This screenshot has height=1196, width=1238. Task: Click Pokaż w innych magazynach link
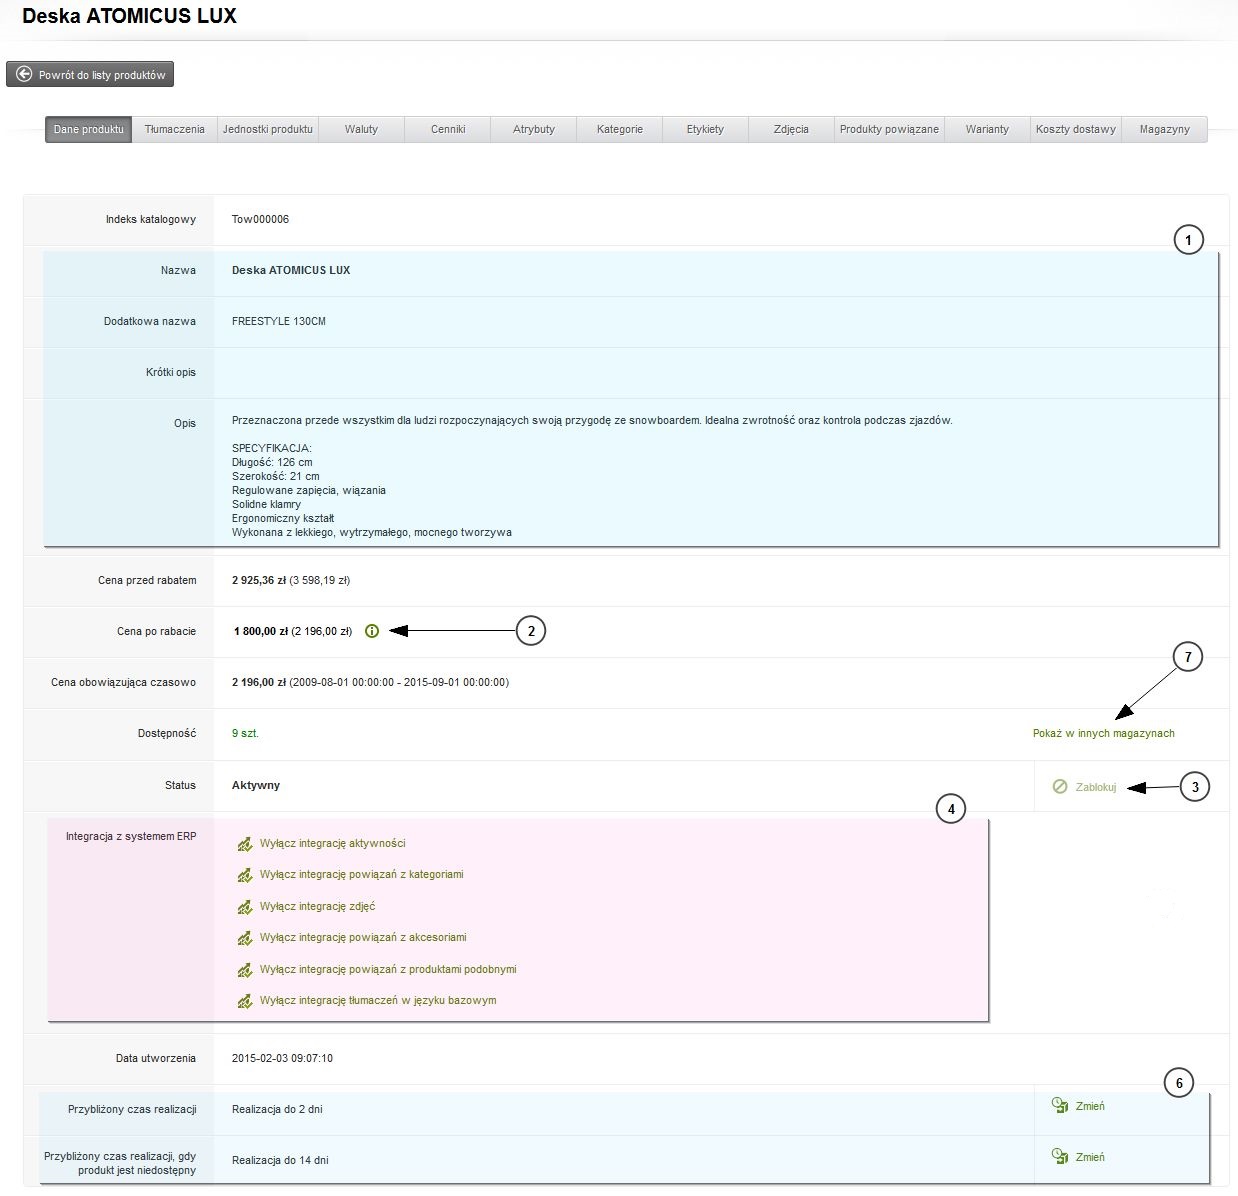coord(1104,733)
